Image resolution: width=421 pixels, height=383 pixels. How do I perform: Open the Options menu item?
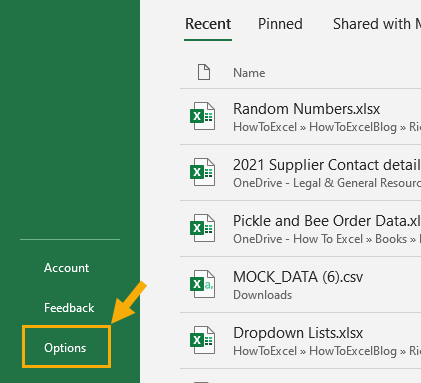[65, 348]
